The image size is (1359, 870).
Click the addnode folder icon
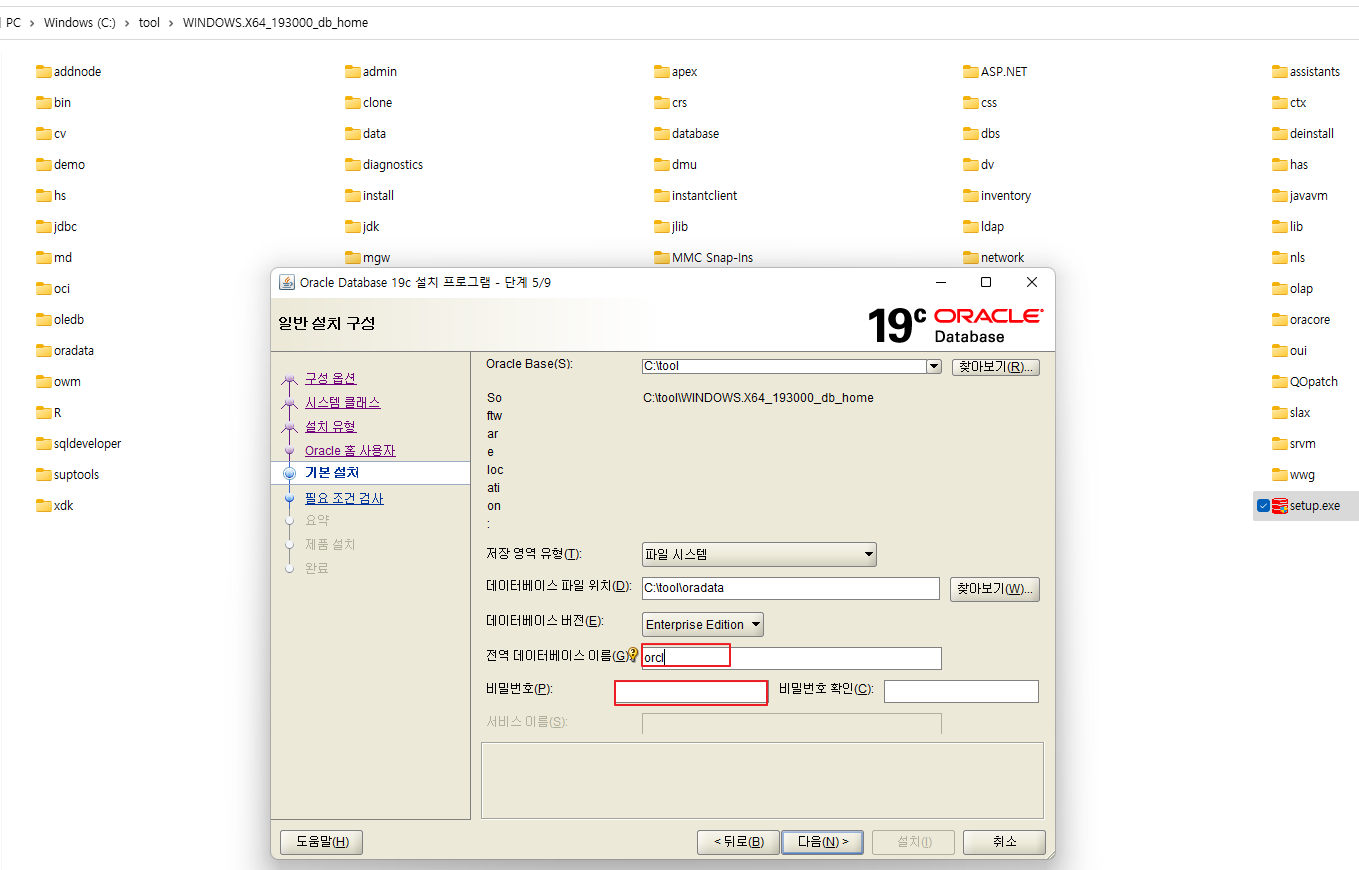pos(43,72)
